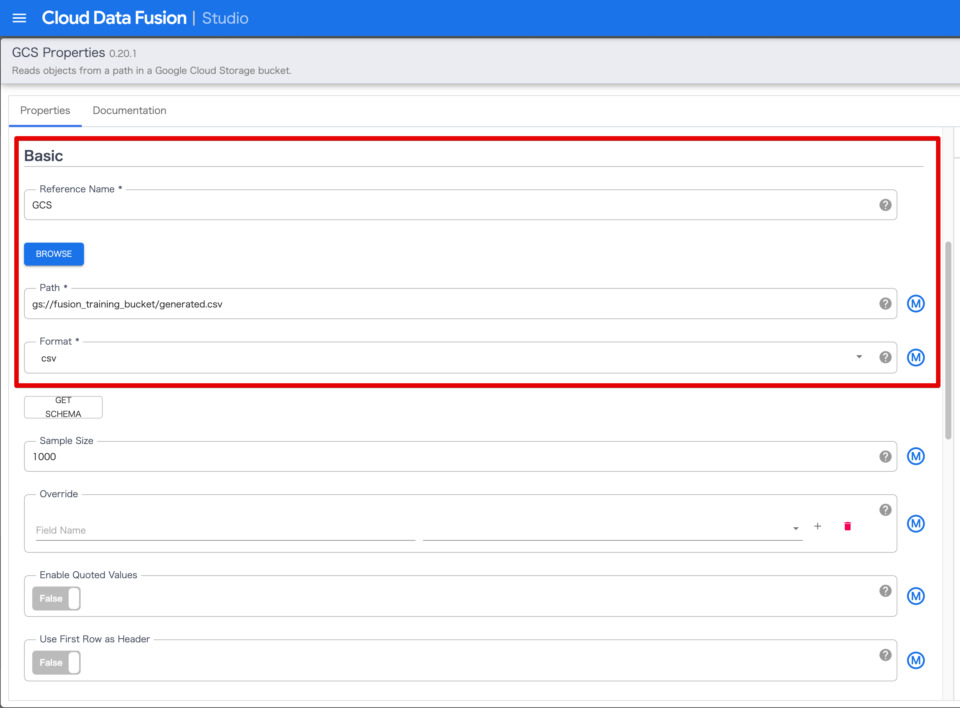Add an Override row with the plus icon

817,525
